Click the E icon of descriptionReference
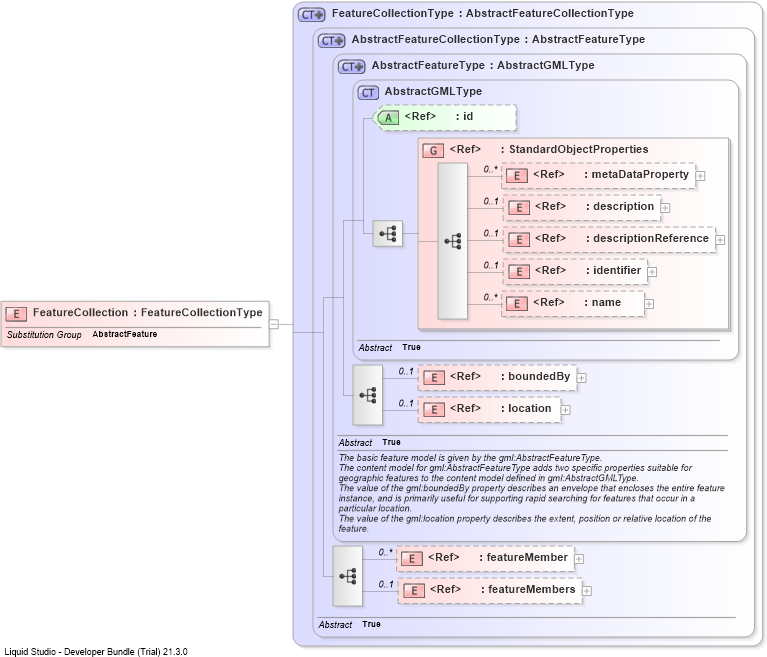 519,240
